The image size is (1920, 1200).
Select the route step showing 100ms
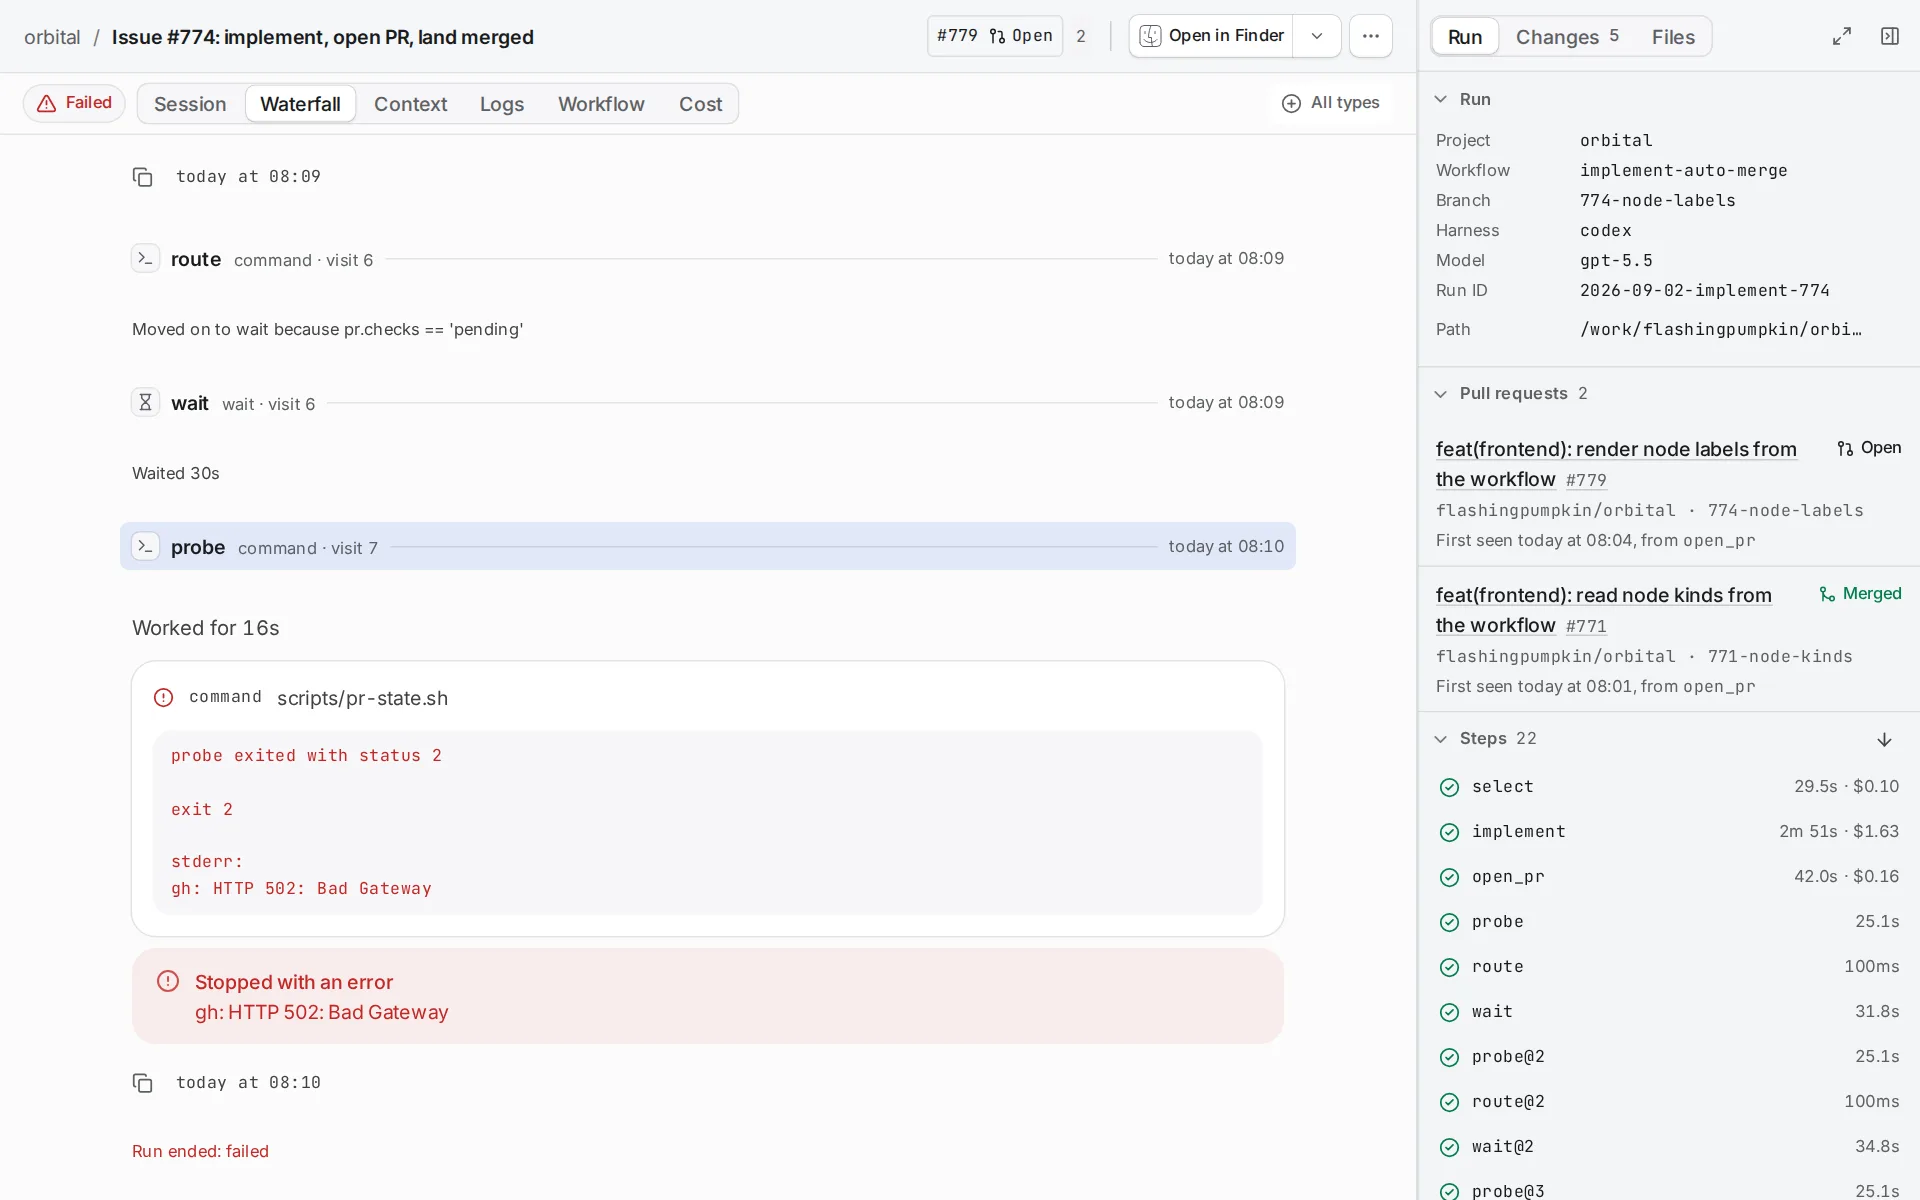click(x=1669, y=967)
